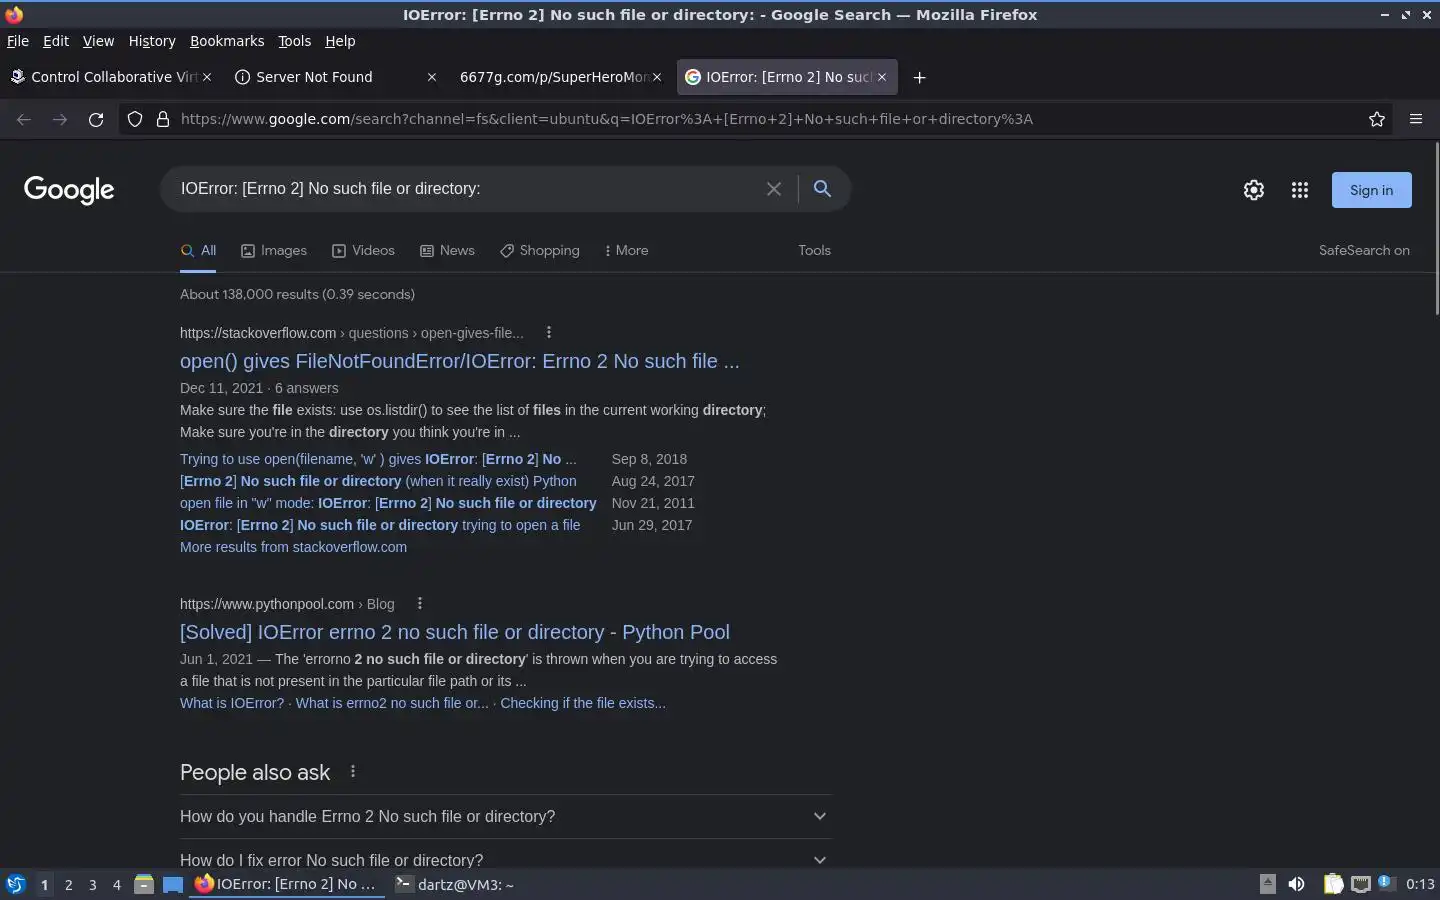
Task: Open the Bookmarks menu
Action: coord(227,41)
